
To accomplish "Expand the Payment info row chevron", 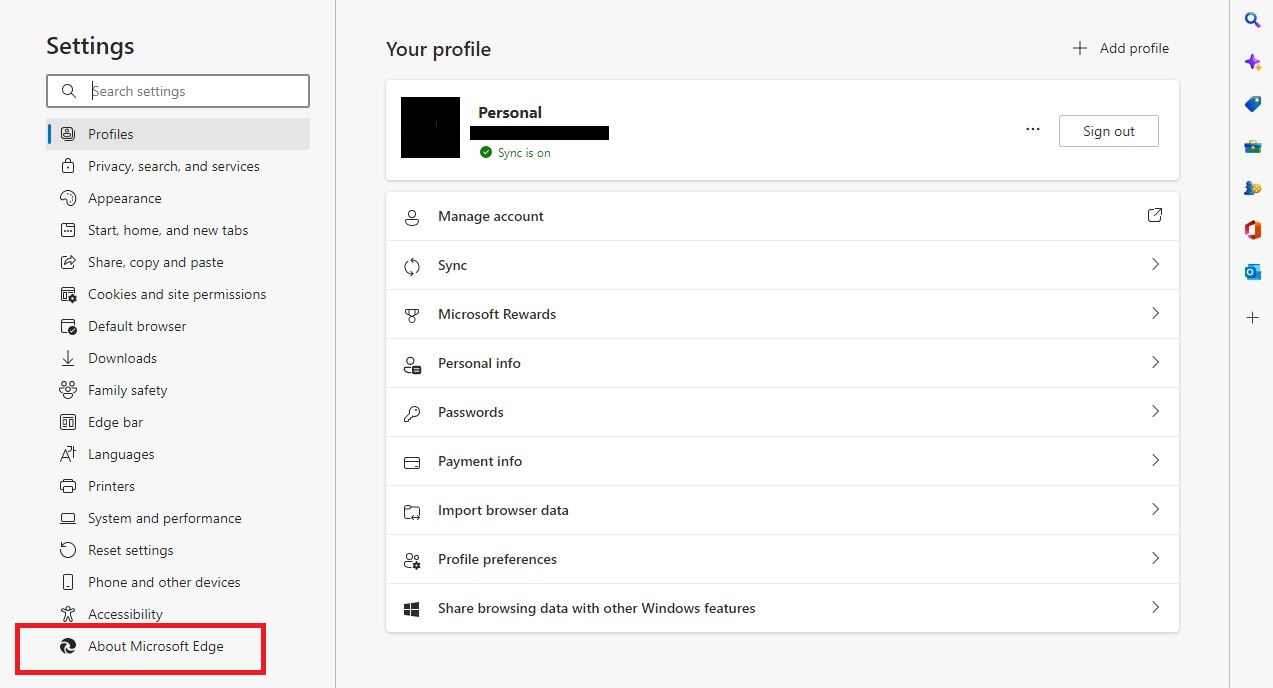I will [1155, 461].
